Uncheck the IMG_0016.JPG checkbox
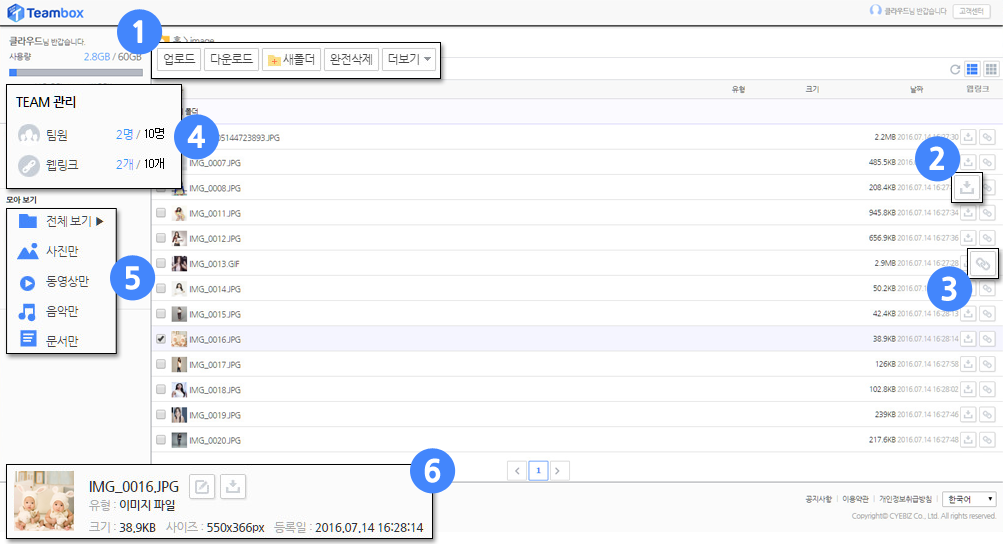Screen dimensions: 1003x544 point(161,339)
